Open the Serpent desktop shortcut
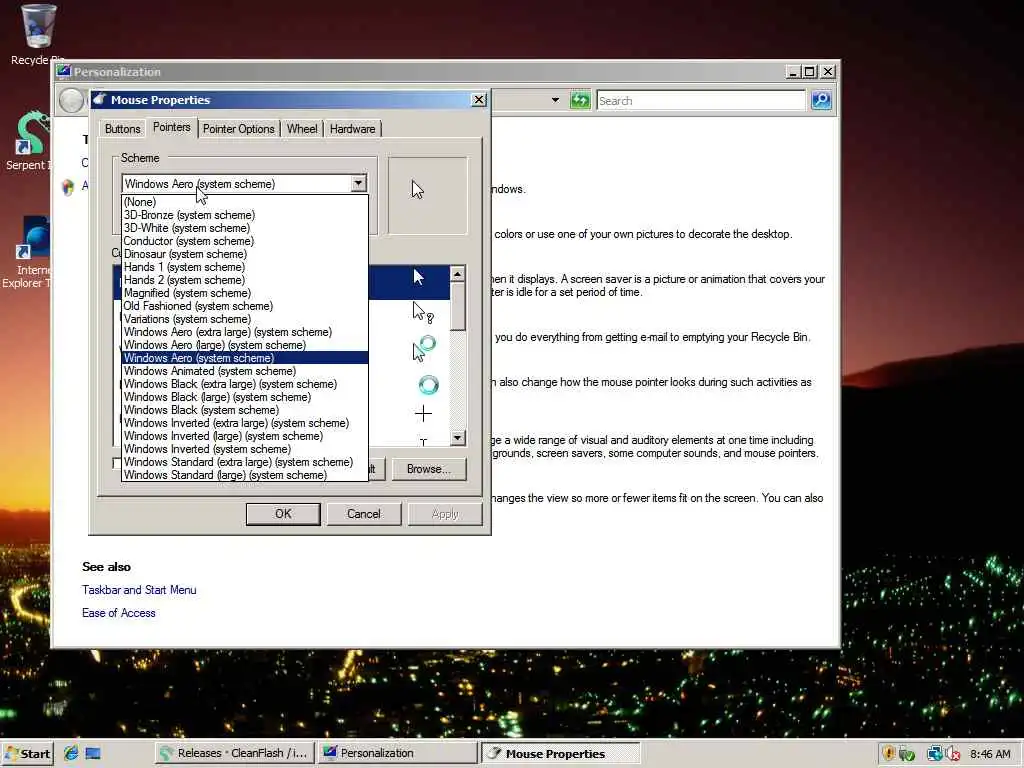Viewport: 1024px width, 768px height. (x=29, y=141)
